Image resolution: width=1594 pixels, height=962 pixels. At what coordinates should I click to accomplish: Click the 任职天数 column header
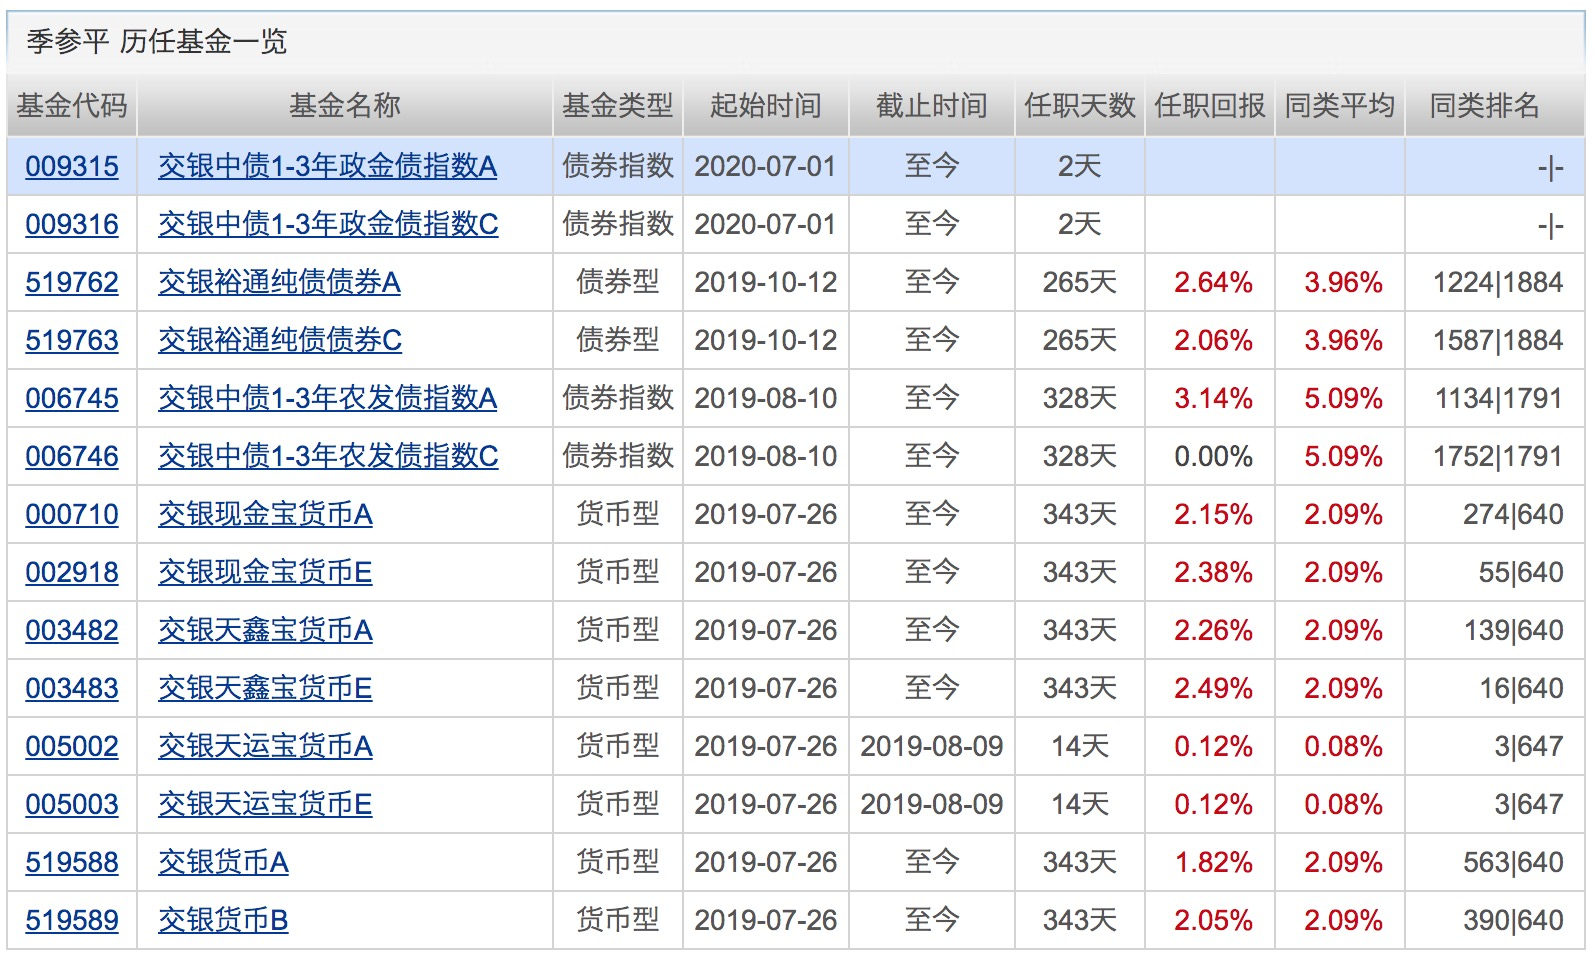coord(1080,105)
